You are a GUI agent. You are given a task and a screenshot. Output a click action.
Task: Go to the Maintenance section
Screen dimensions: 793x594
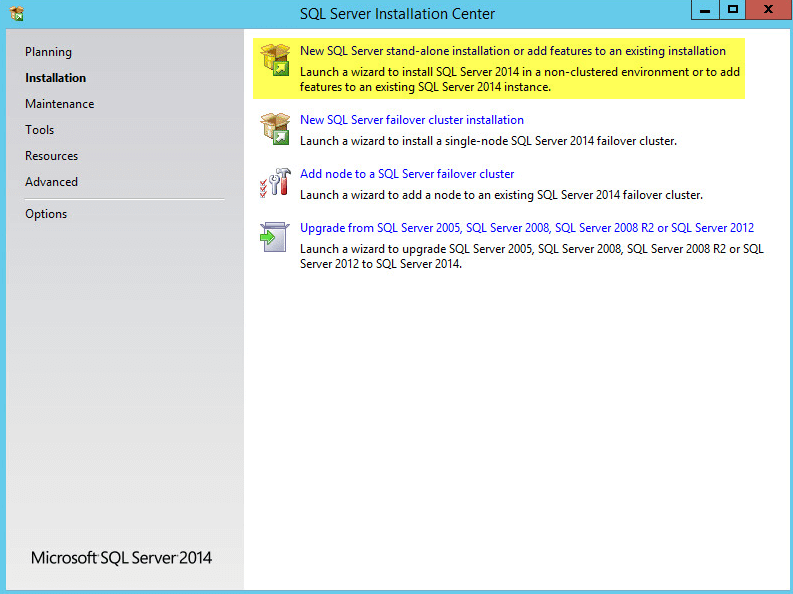(x=60, y=104)
